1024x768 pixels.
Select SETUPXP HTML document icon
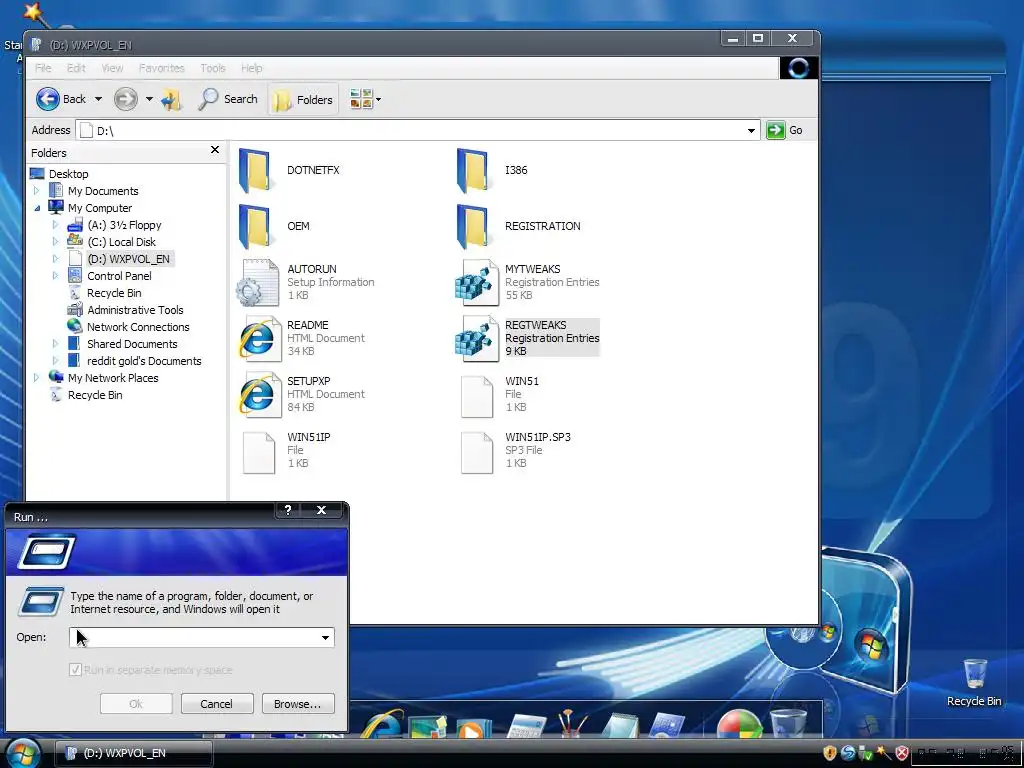point(259,394)
